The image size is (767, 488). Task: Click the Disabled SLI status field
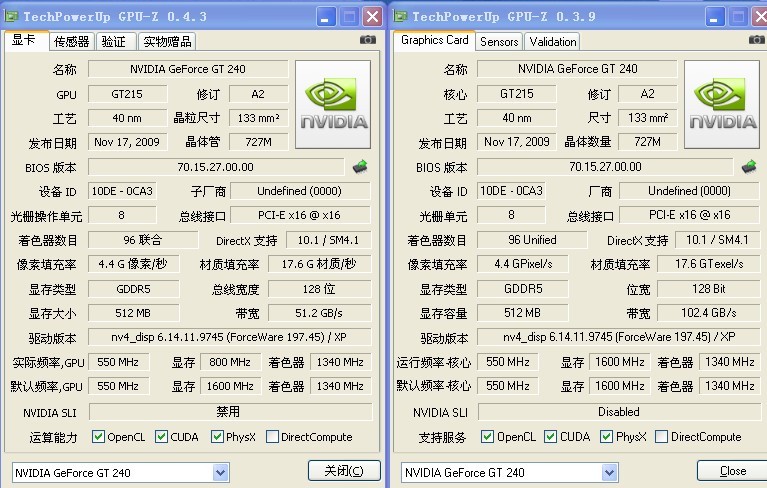pyautogui.click(x=619, y=412)
